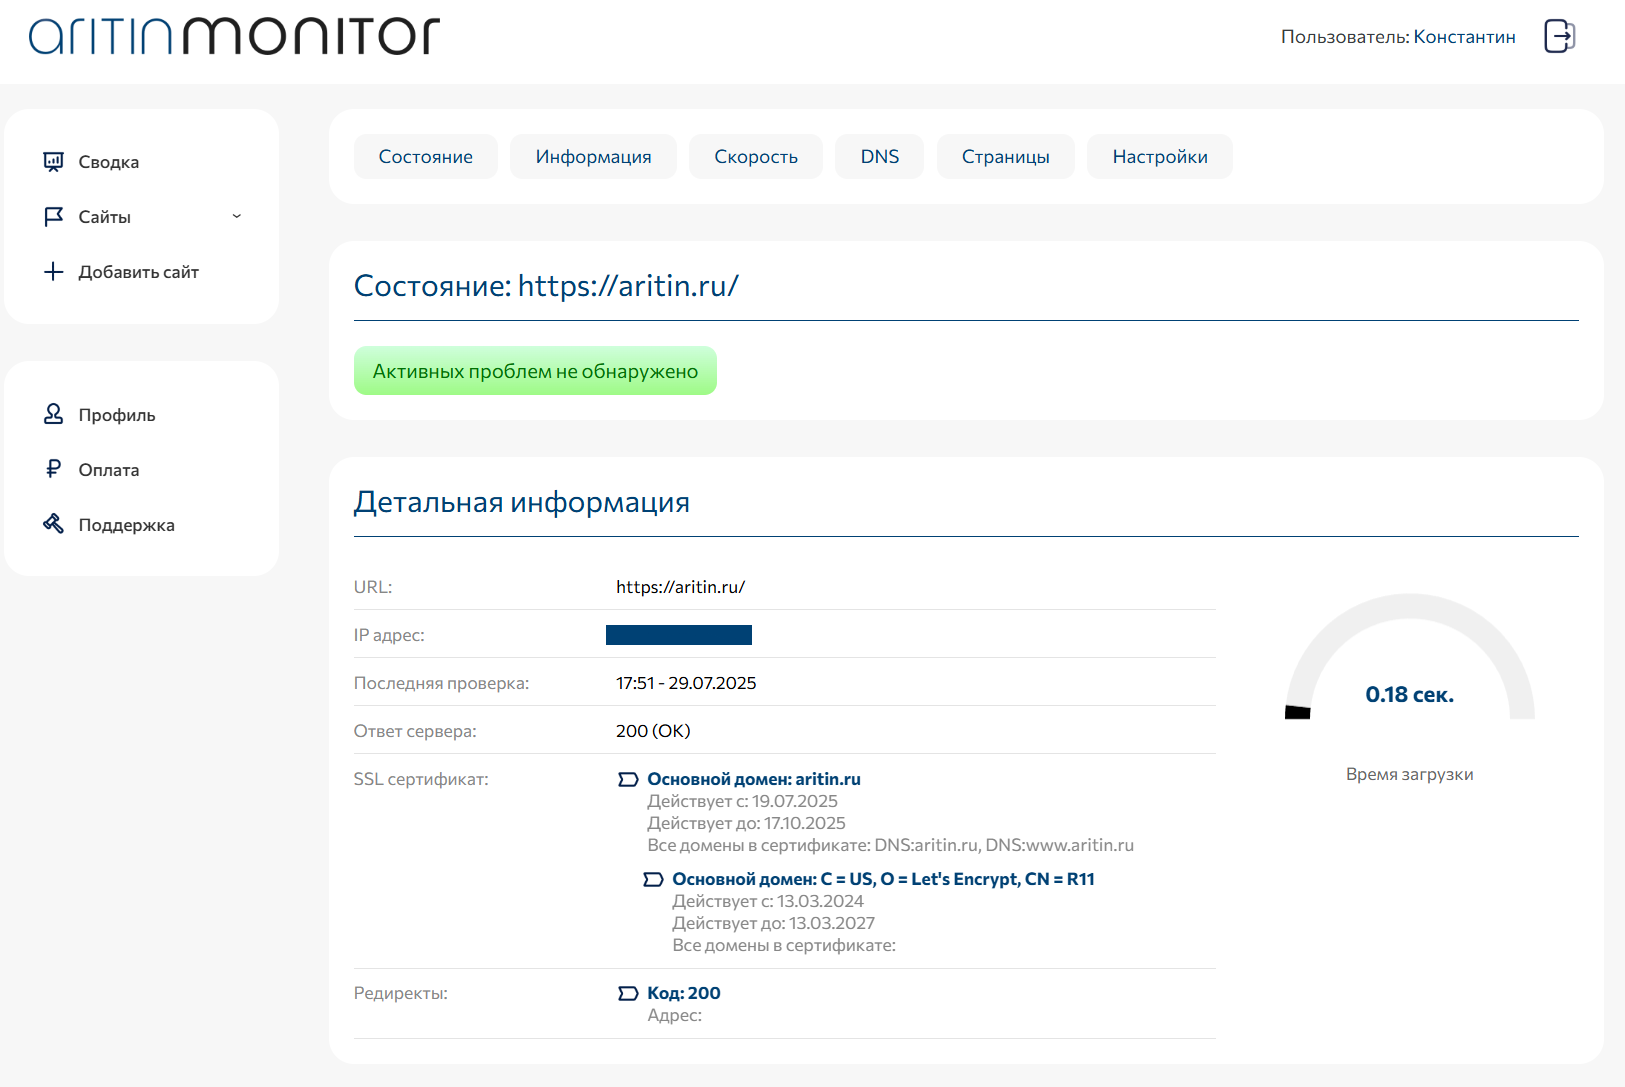Click the aritinmonitor logo
The height and width of the screenshot is (1087, 1625).
234,36
